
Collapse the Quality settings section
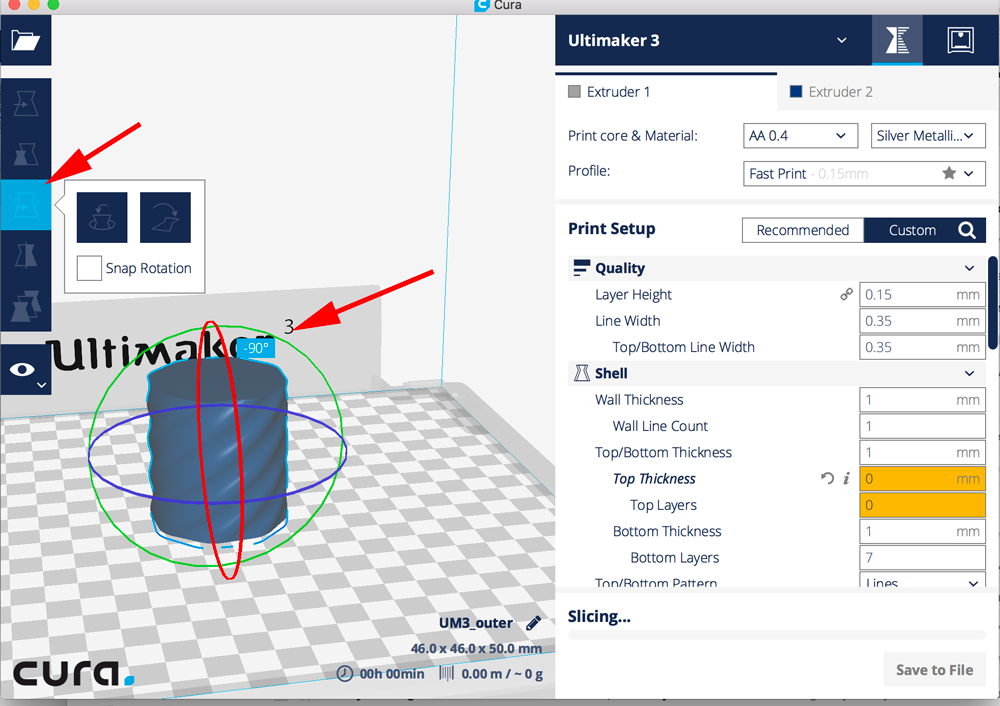coord(969,268)
